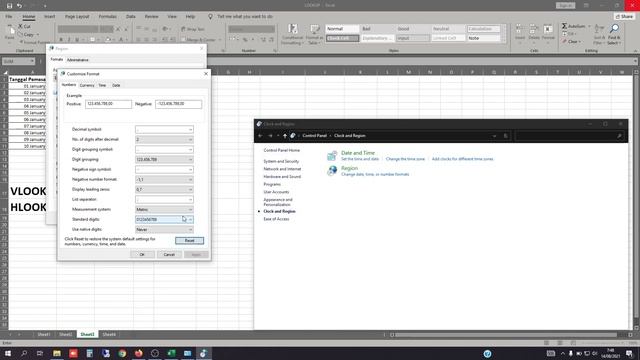Click the Control Panel search box
Viewport: 640px width, 360px height.
tap(569, 136)
